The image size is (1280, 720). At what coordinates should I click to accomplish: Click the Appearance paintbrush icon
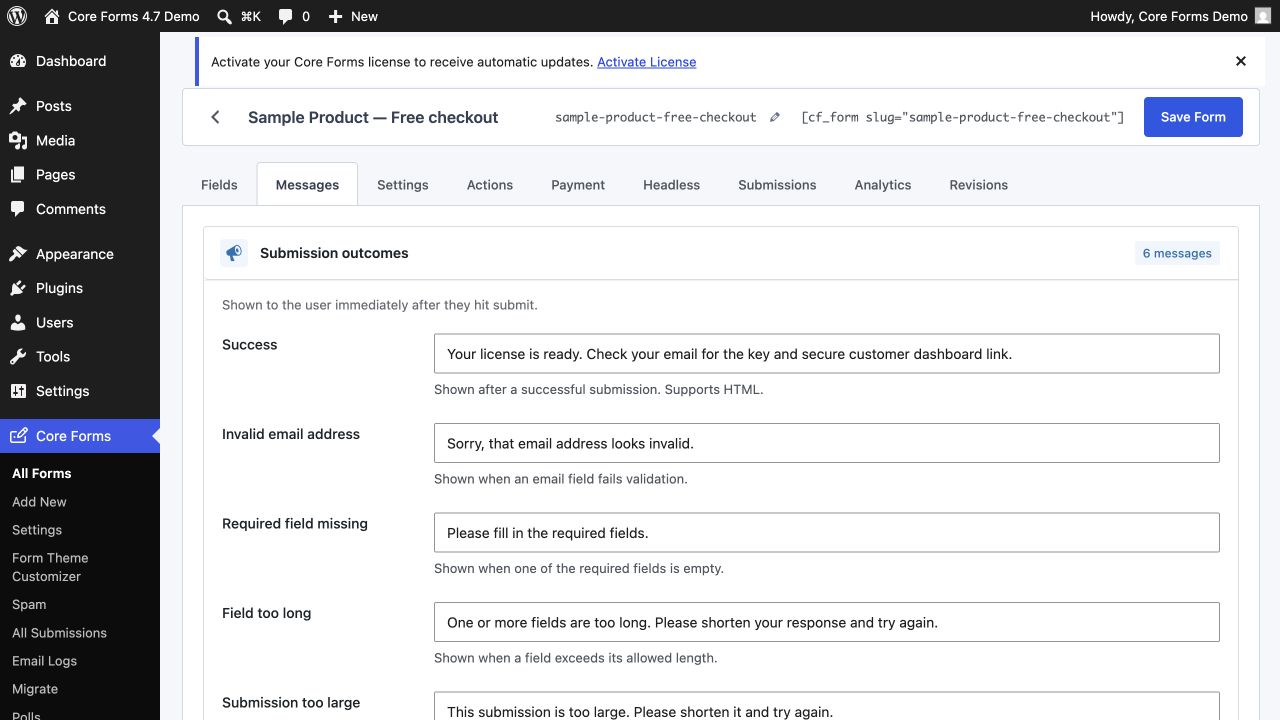(18, 254)
